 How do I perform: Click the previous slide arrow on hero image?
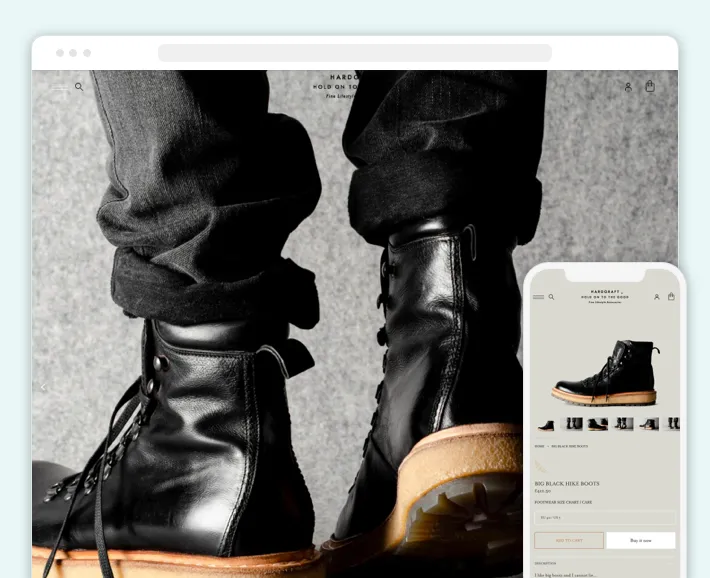[x=43, y=387]
